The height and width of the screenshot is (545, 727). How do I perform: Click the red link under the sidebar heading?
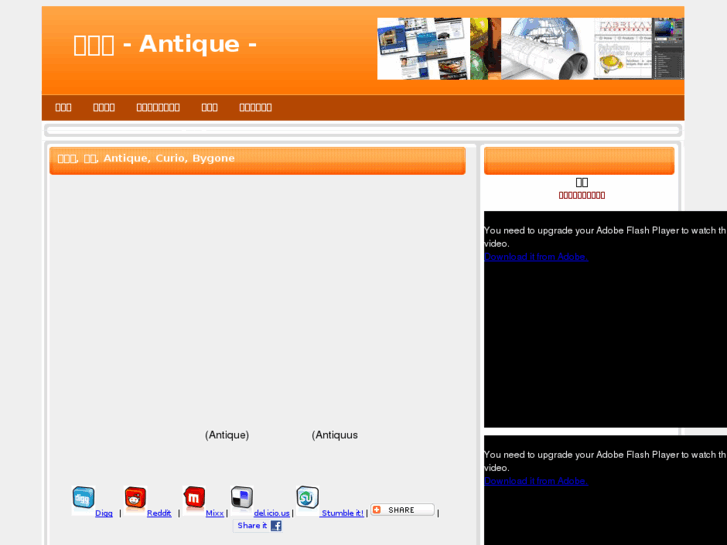[x=582, y=195]
